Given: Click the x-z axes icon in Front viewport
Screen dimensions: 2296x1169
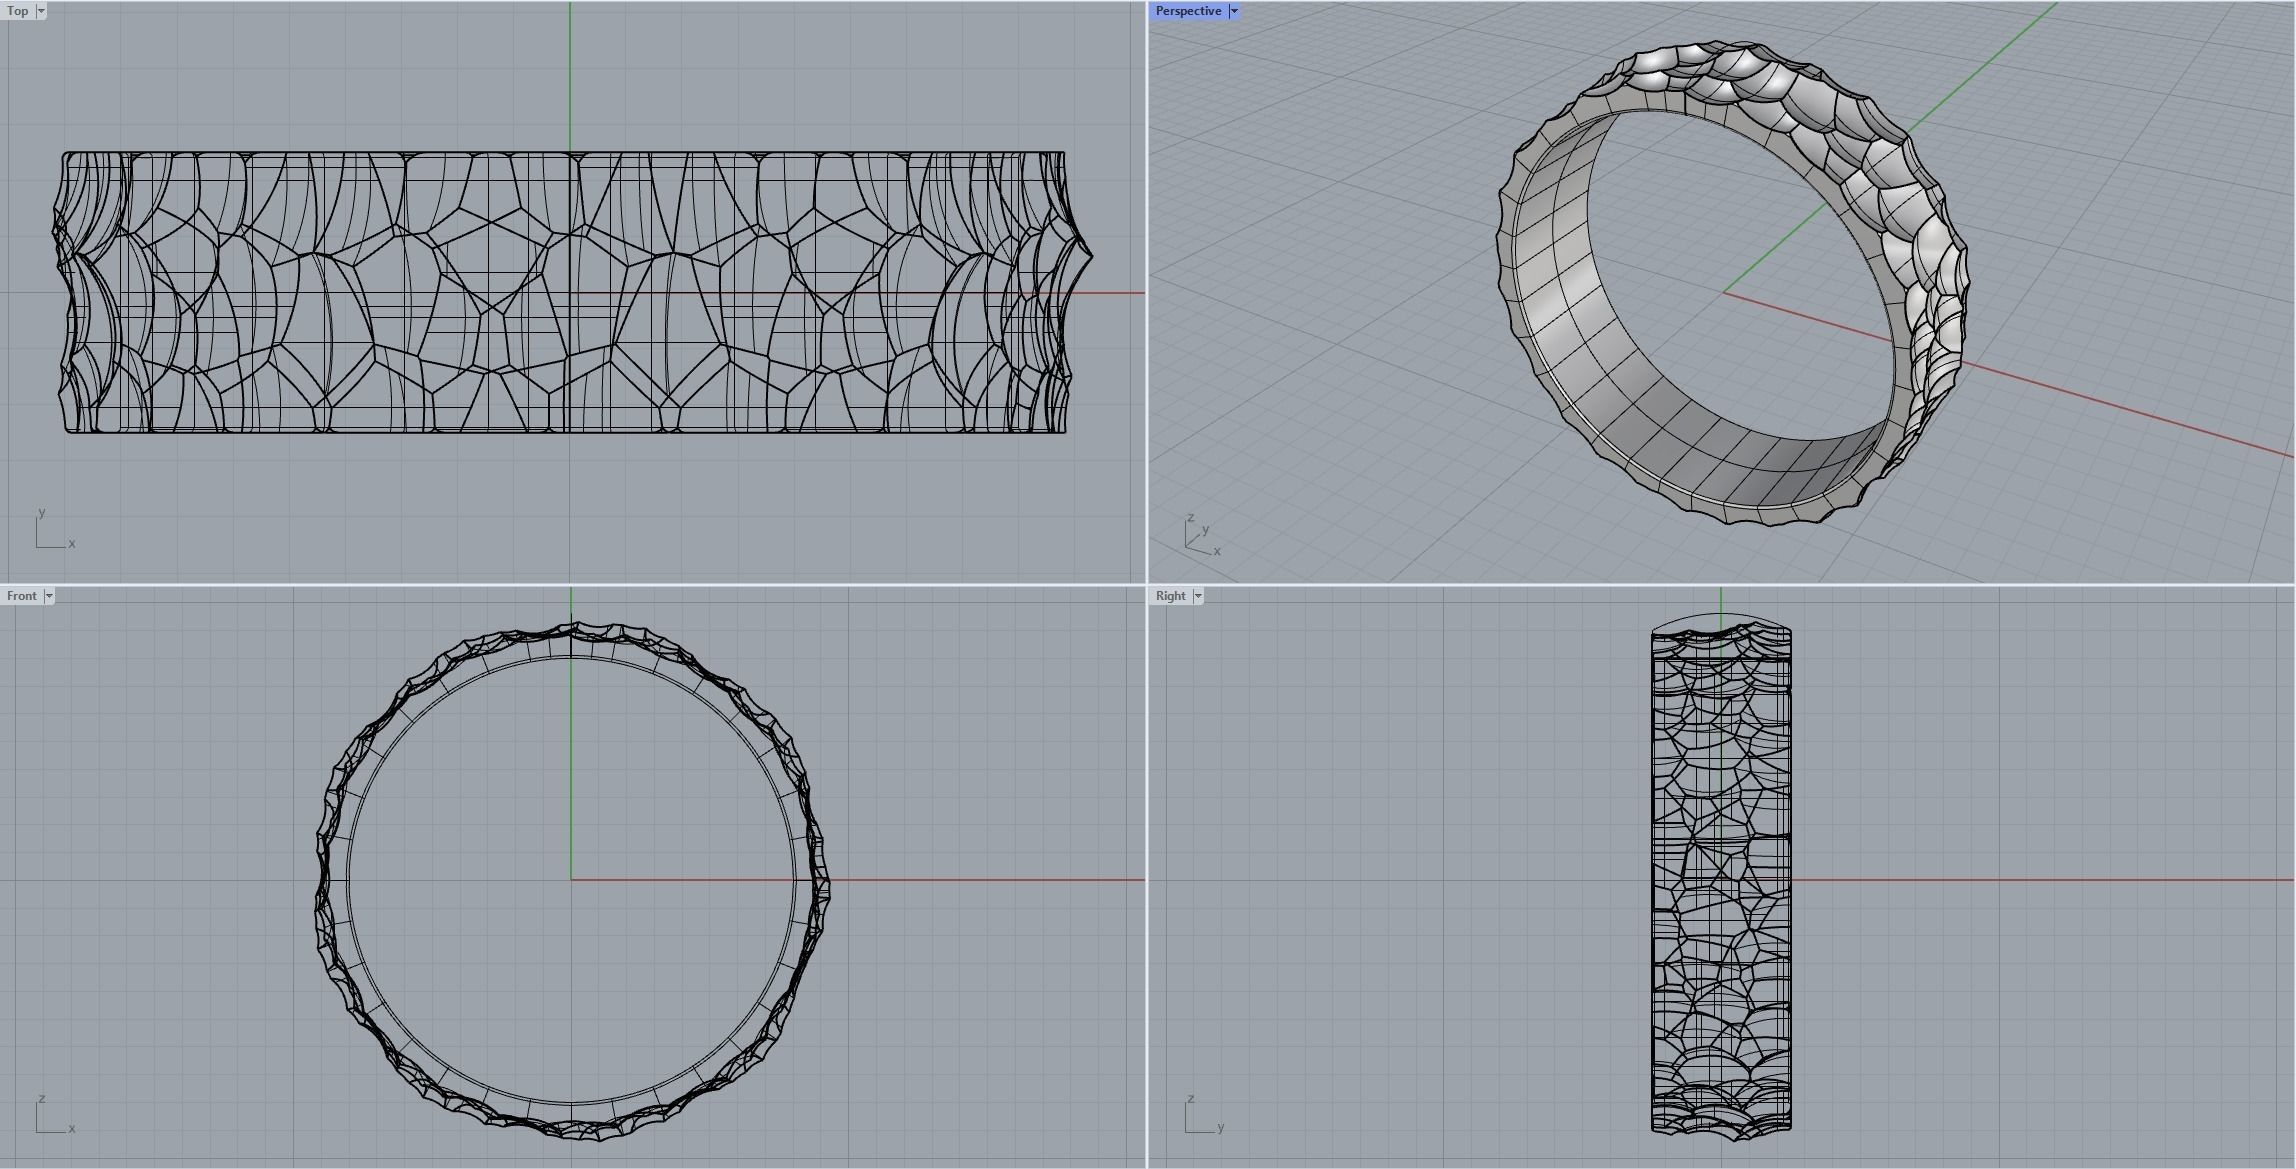Looking at the screenshot, I should coord(55,1114).
